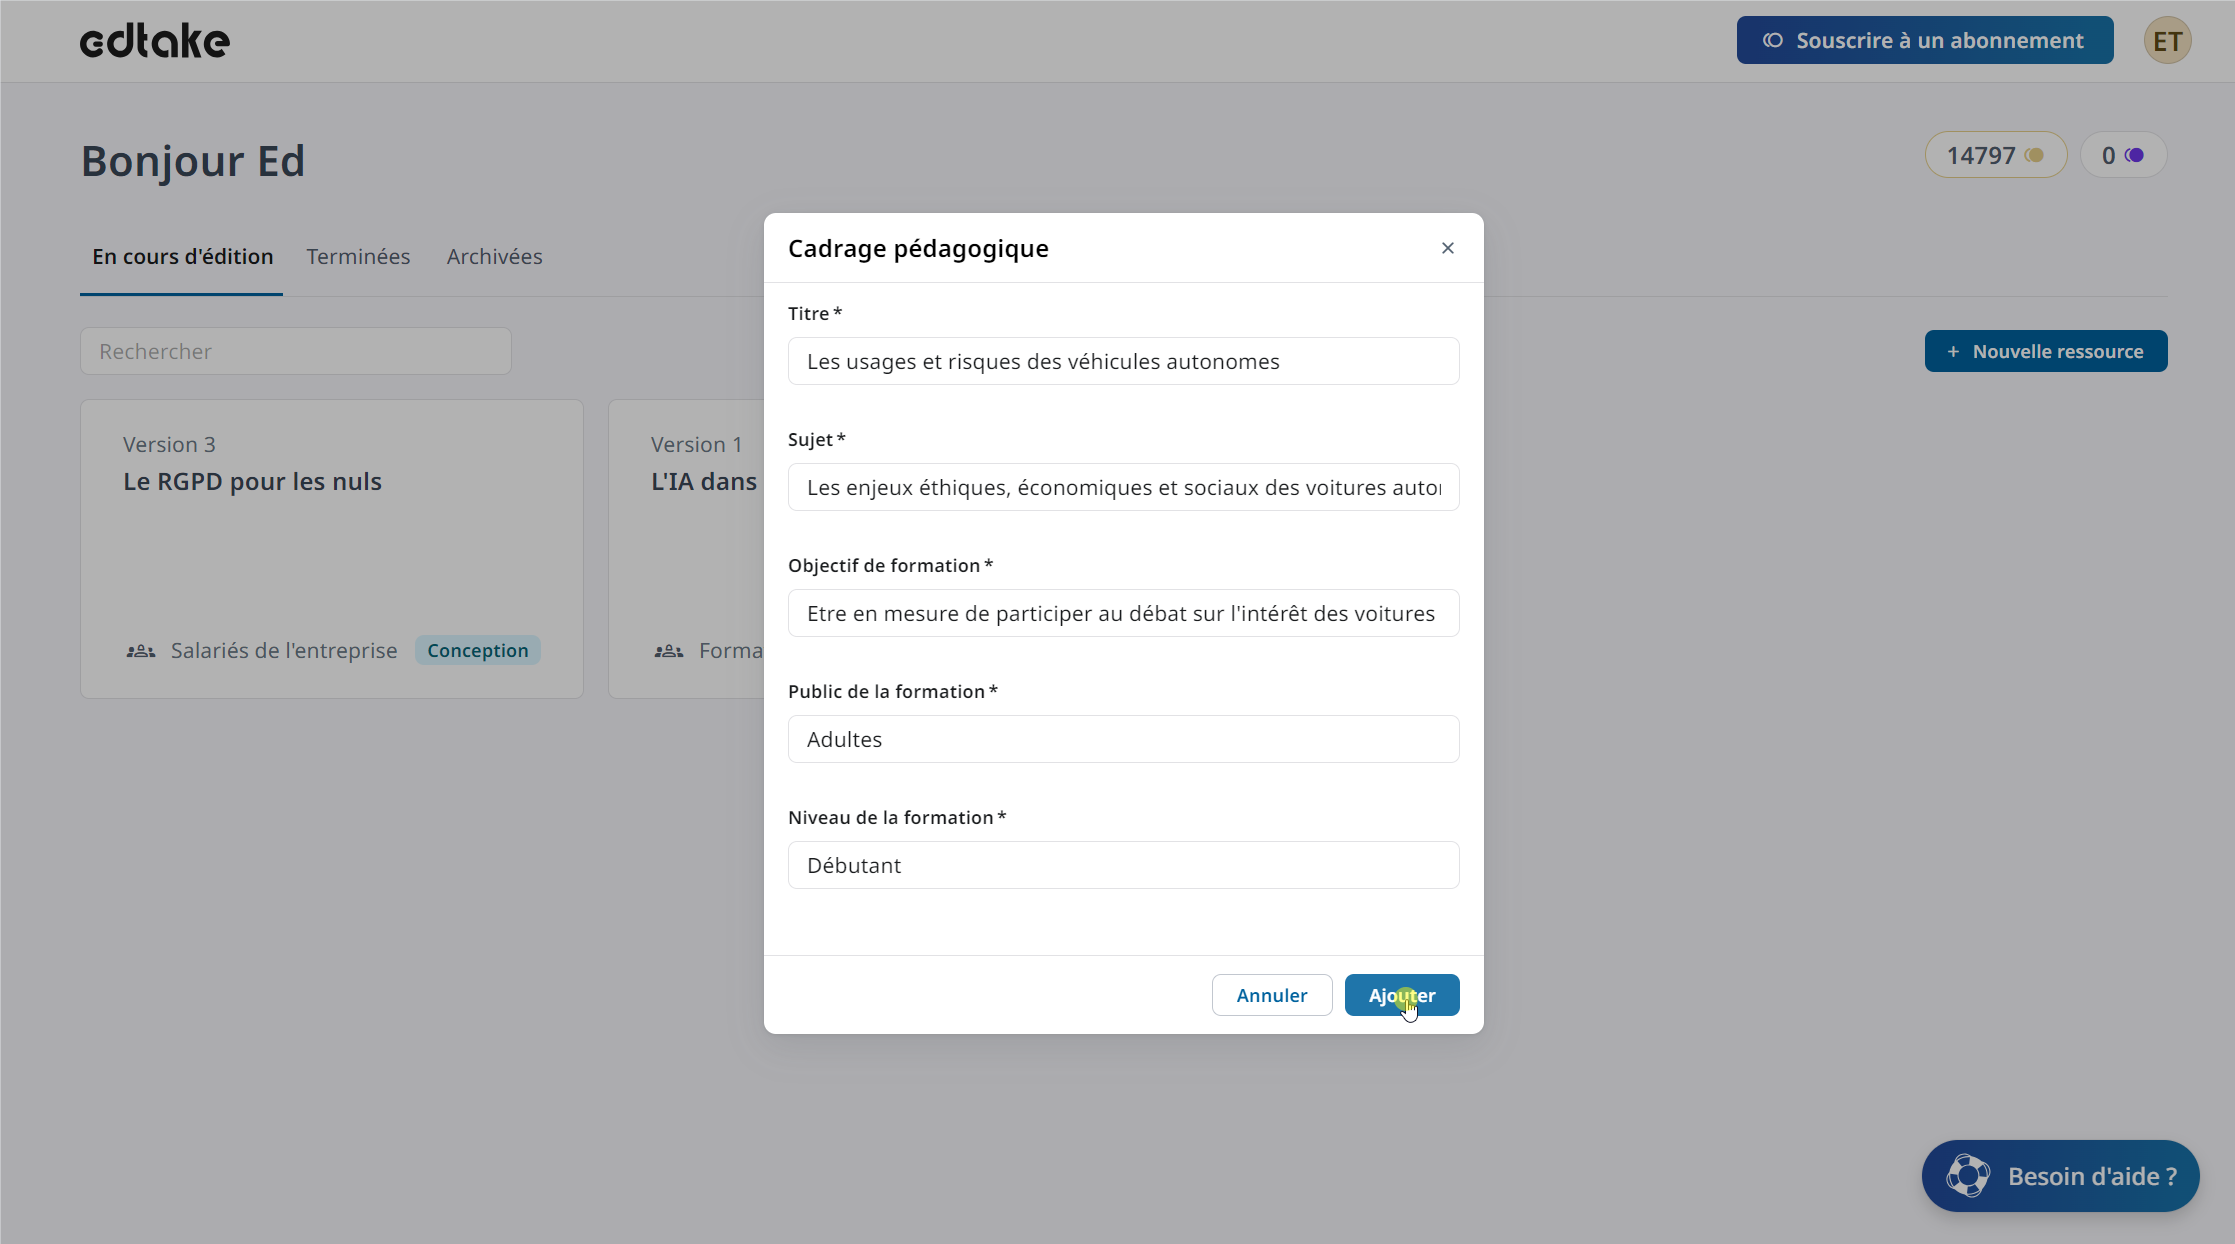The height and width of the screenshot is (1244, 2235).
Task: Click into the Sujet field
Action: click(1122, 487)
